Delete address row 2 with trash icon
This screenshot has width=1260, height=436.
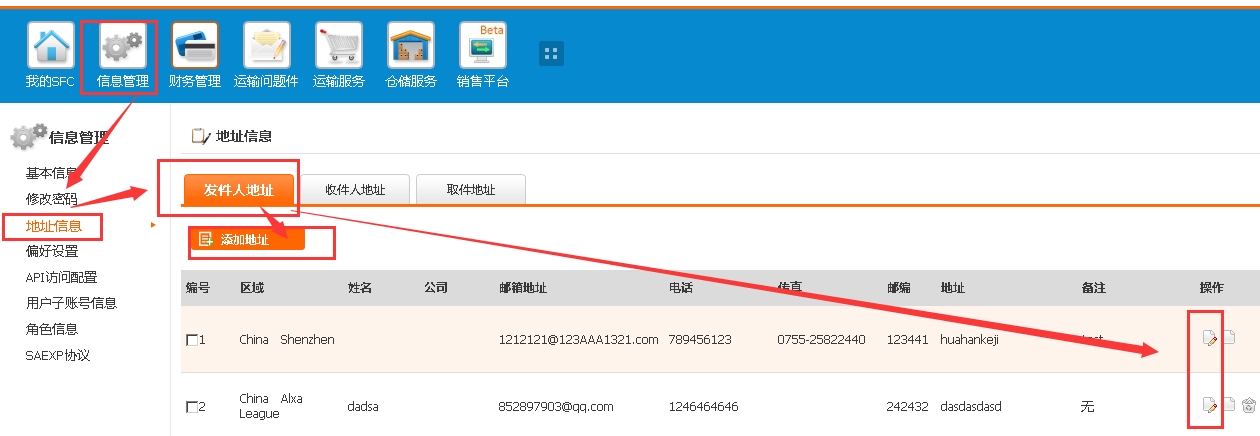(x=1248, y=405)
